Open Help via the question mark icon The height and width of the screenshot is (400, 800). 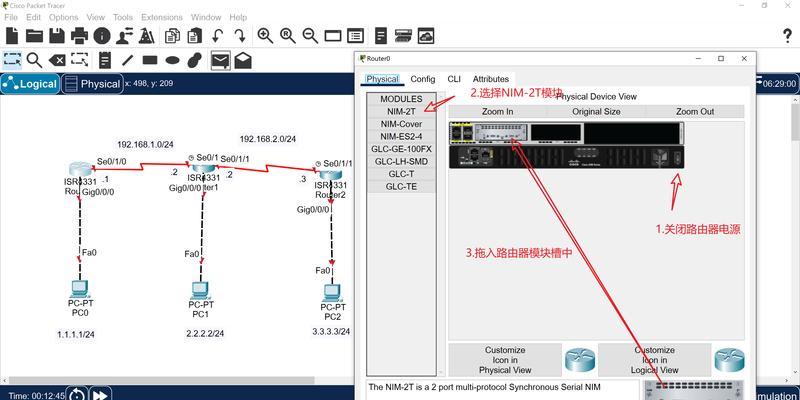pos(787,36)
